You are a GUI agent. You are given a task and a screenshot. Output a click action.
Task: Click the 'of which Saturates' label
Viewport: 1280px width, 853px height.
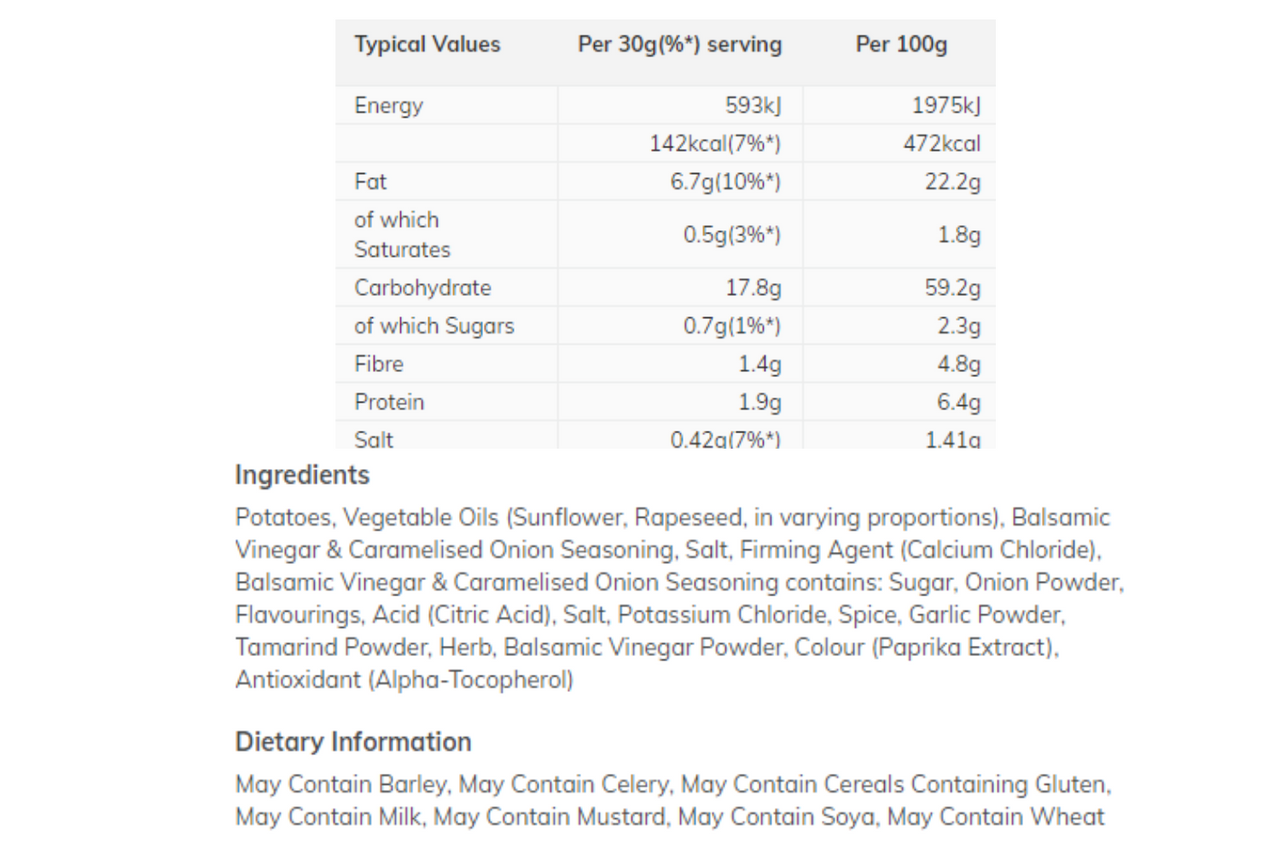click(x=402, y=235)
